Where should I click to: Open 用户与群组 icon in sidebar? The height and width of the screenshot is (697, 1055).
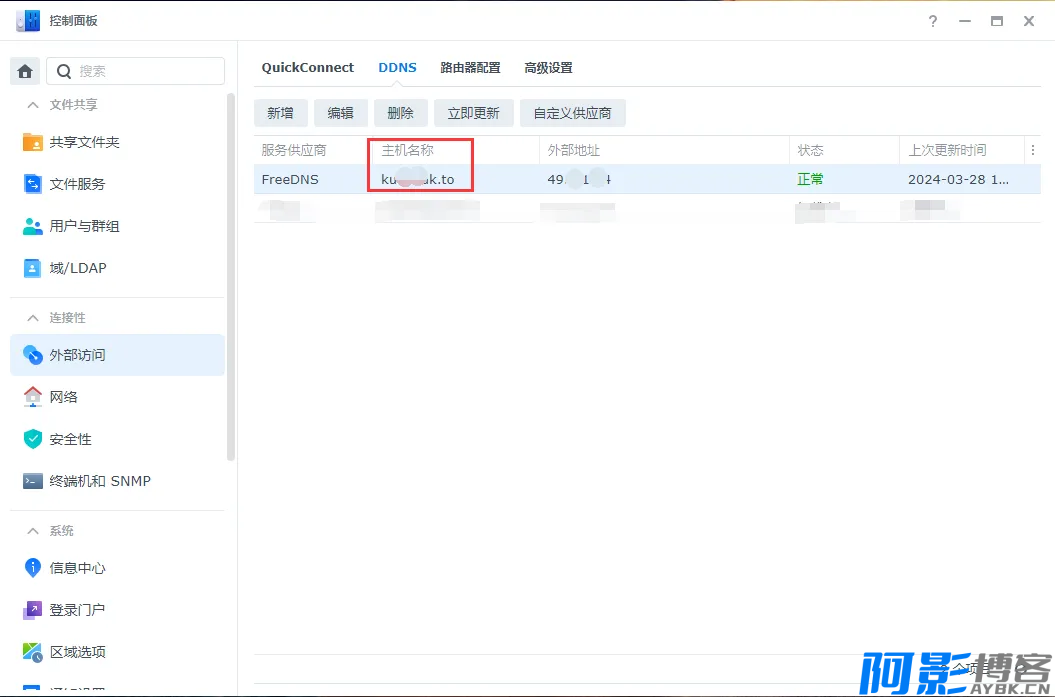coord(32,226)
